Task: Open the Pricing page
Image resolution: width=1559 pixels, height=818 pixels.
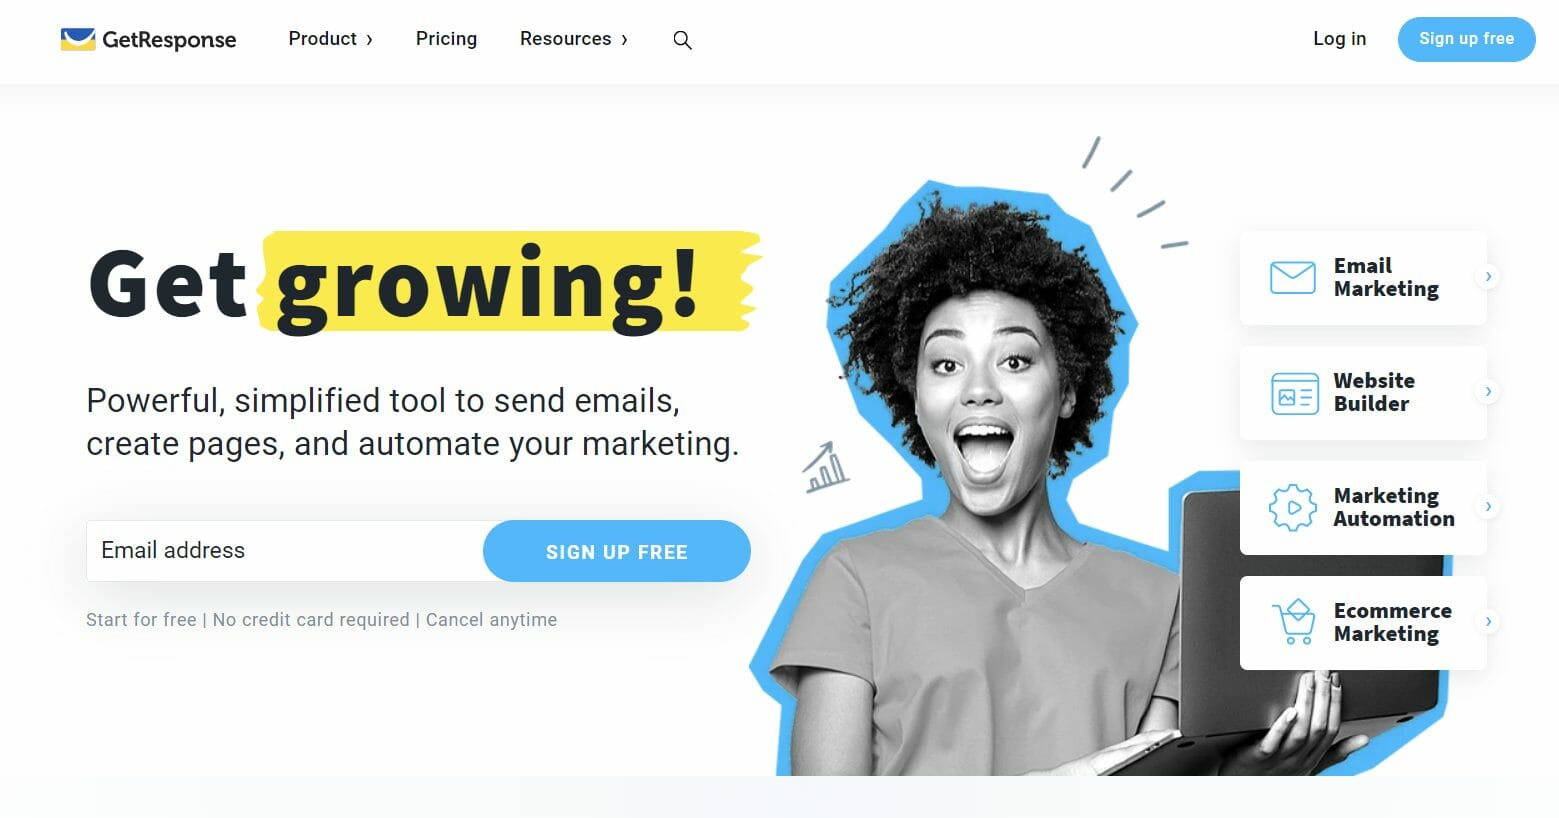Action: pyautogui.click(x=446, y=39)
